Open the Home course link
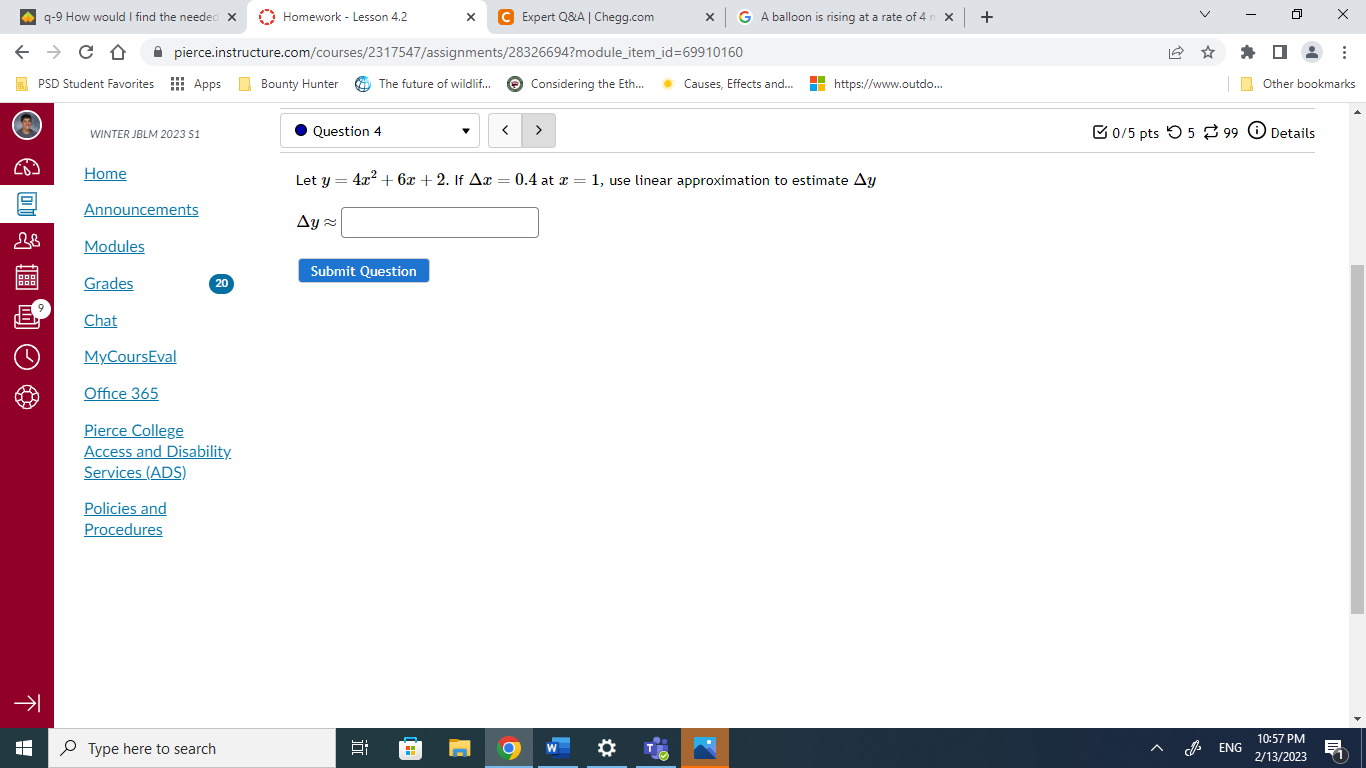The height and width of the screenshot is (768, 1366). [x=105, y=173]
